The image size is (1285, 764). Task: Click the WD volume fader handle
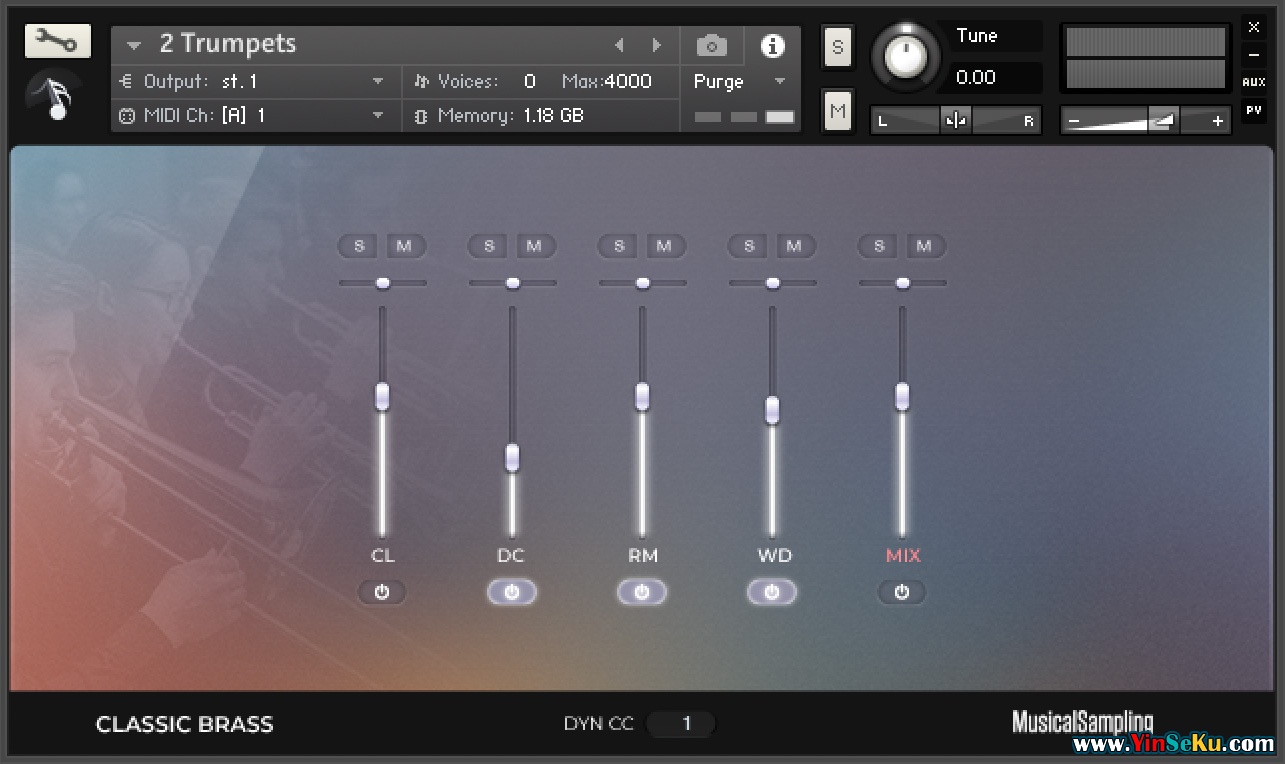[772, 410]
